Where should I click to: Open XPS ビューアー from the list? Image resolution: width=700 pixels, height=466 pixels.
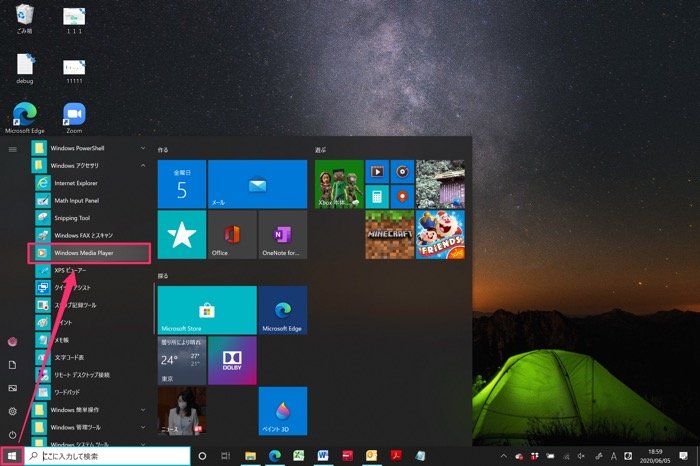[x=89, y=270]
